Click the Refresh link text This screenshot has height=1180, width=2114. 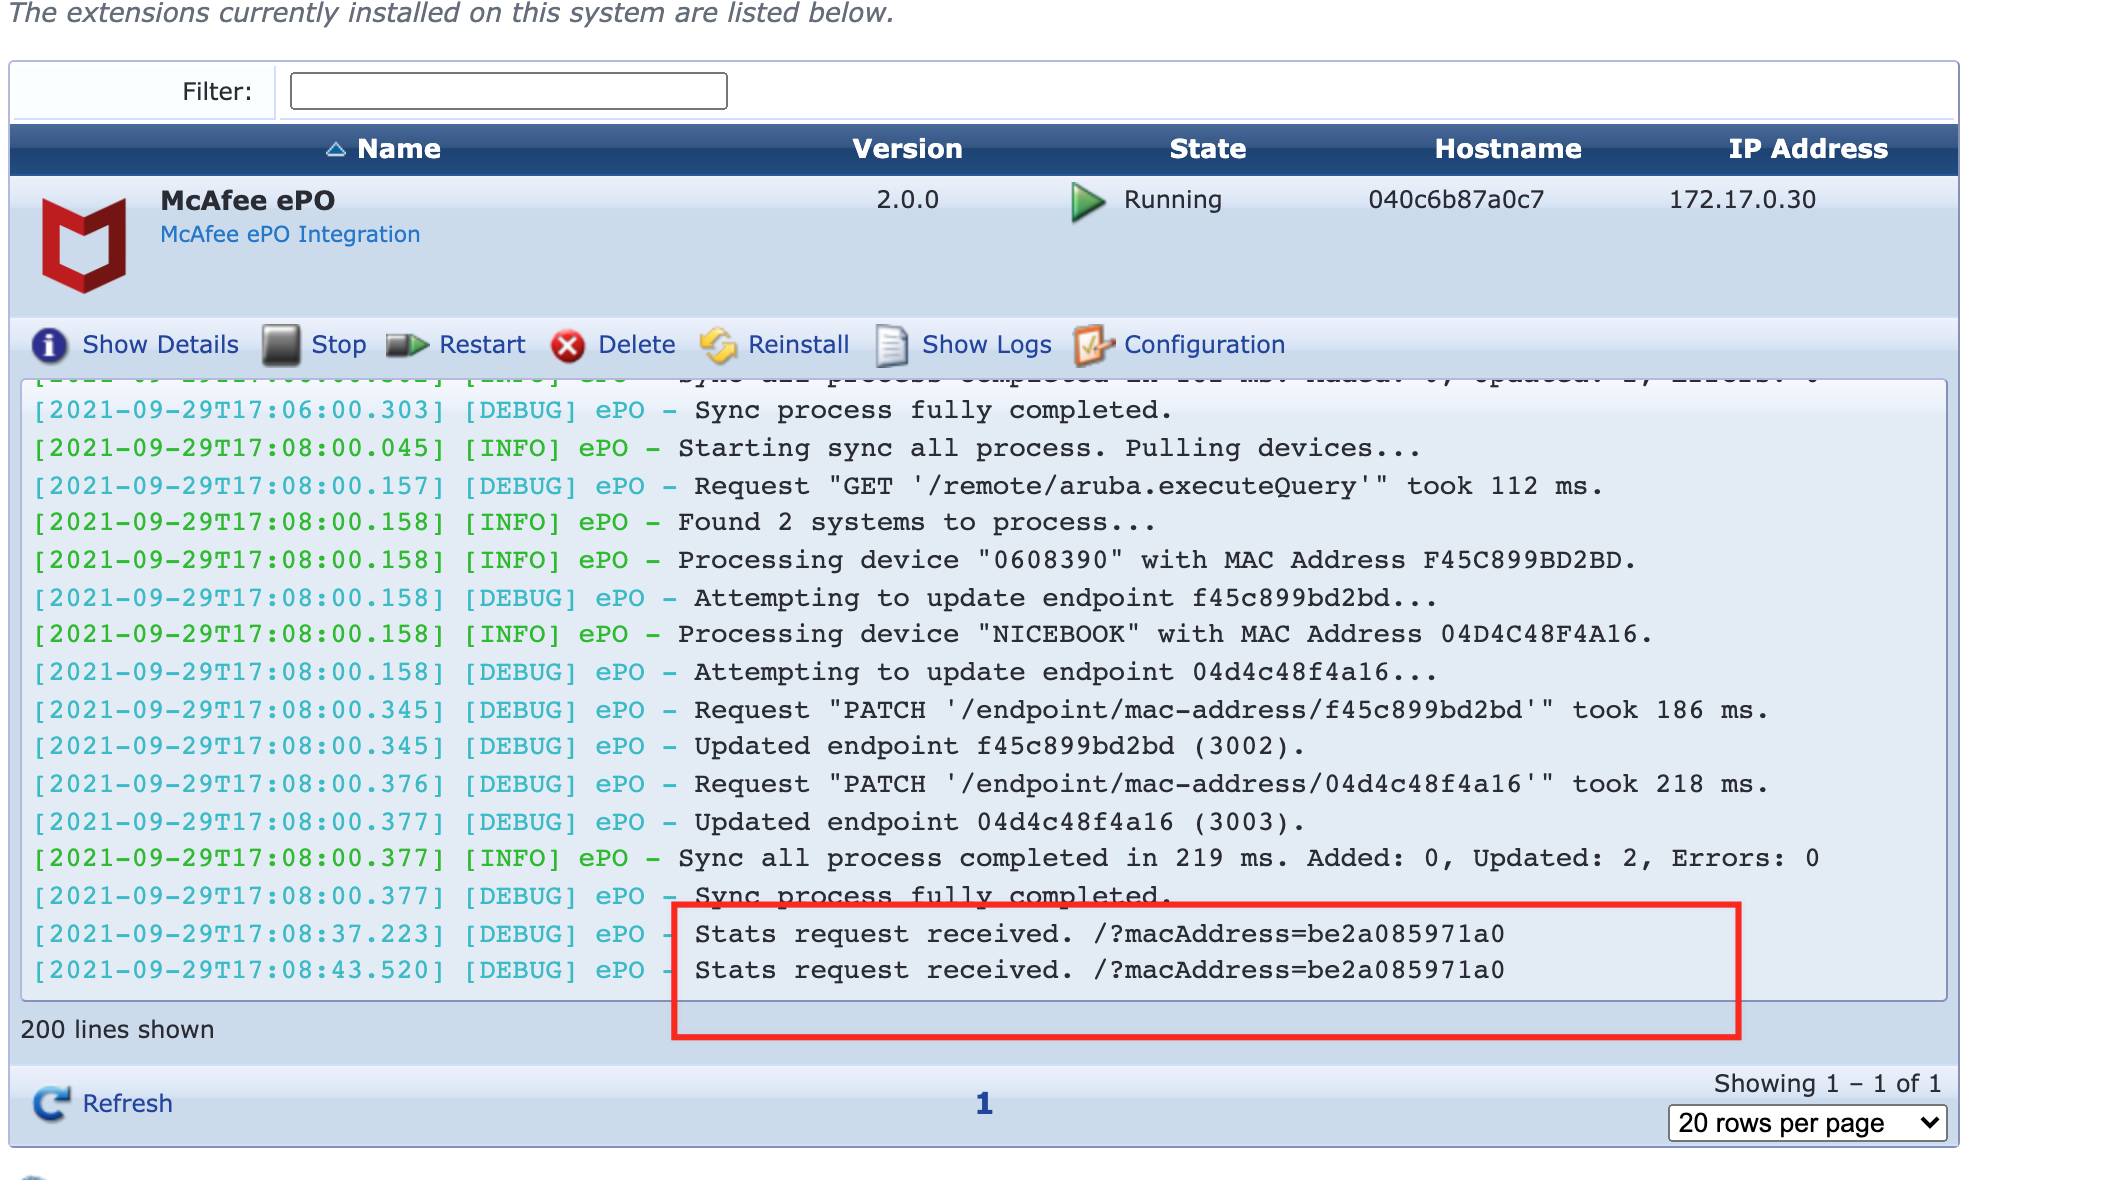pyautogui.click(x=127, y=1103)
